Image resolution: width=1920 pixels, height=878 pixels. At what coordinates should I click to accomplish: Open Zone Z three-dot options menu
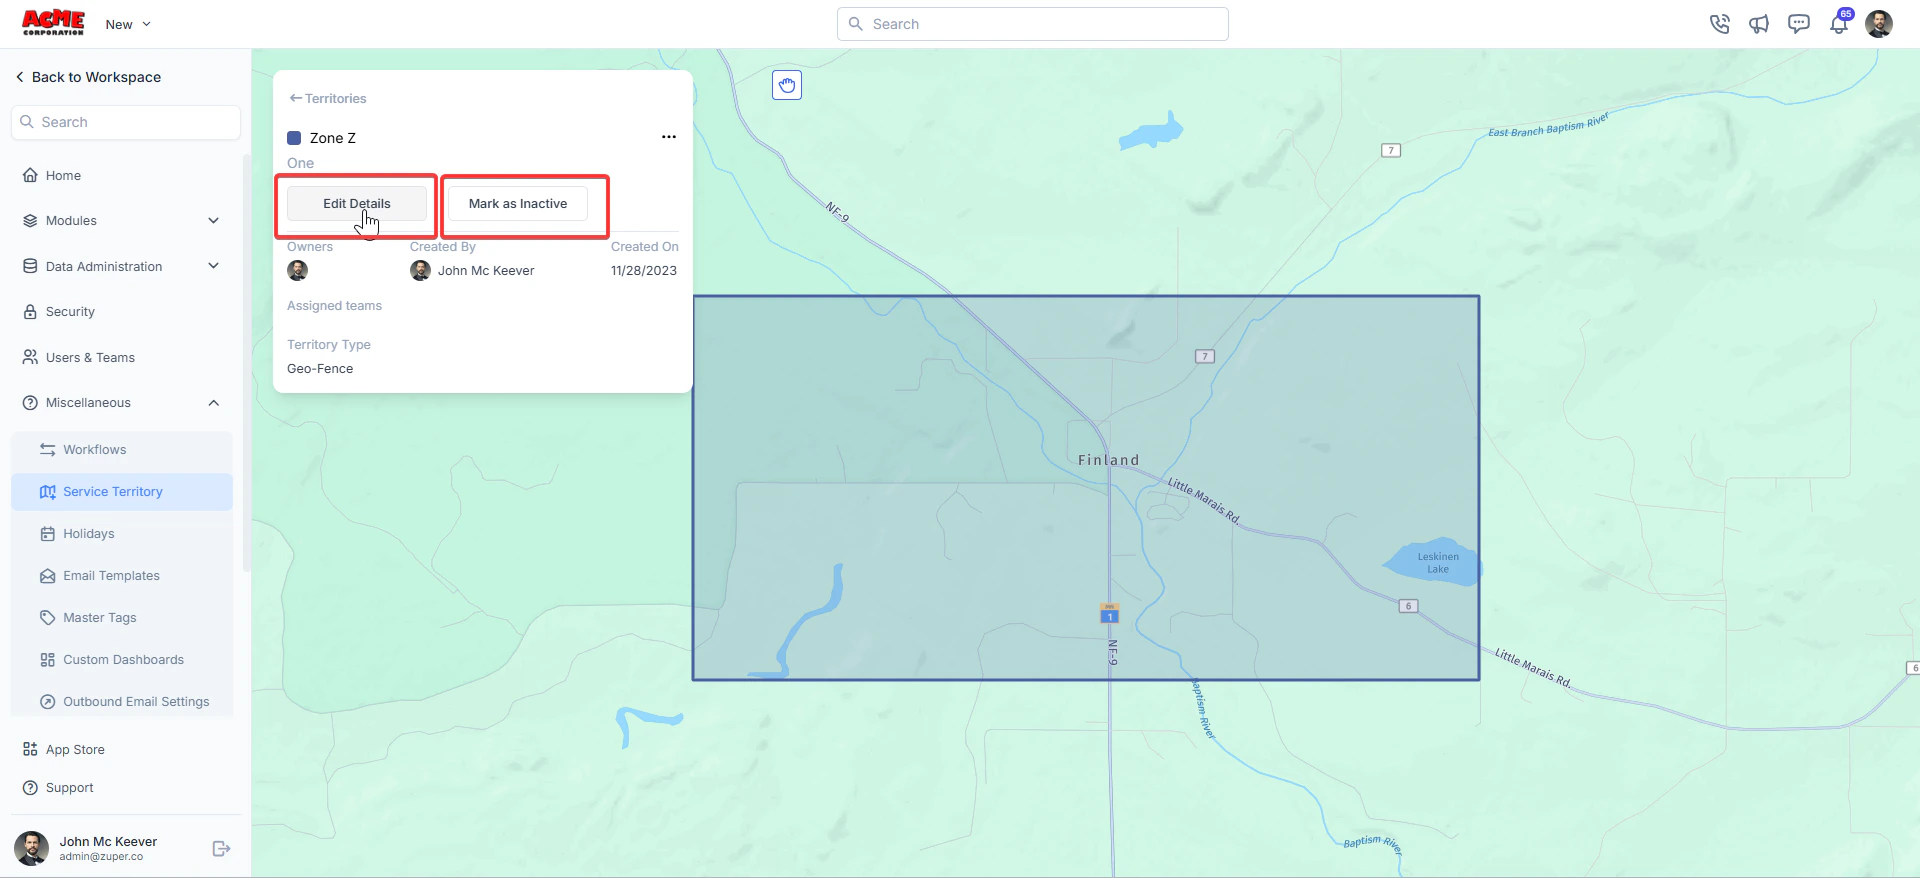click(x=669, y=137)
